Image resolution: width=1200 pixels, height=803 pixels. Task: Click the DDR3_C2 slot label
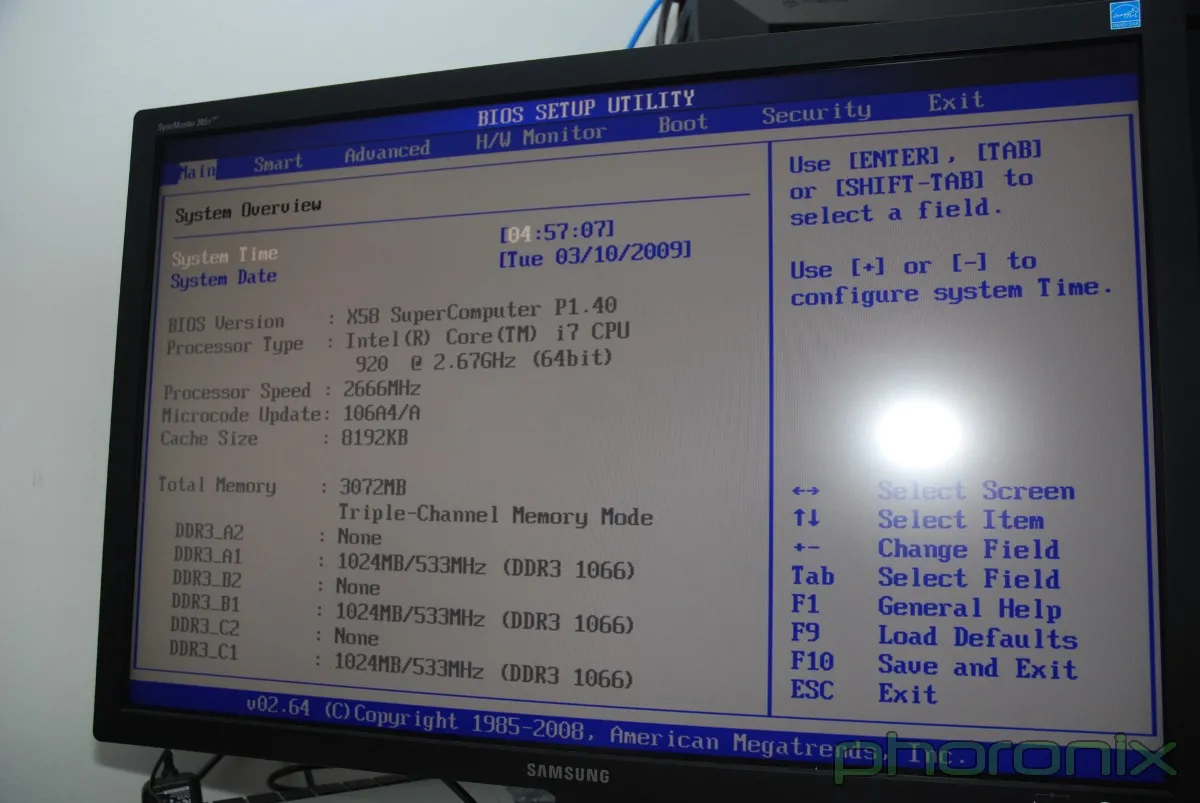[204, 627]
